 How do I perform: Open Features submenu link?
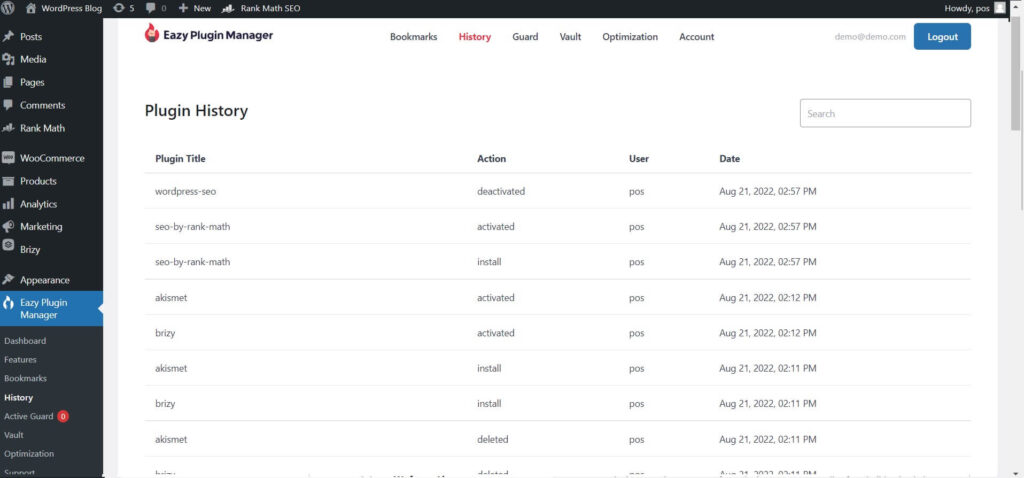click(x=20, y=360)
